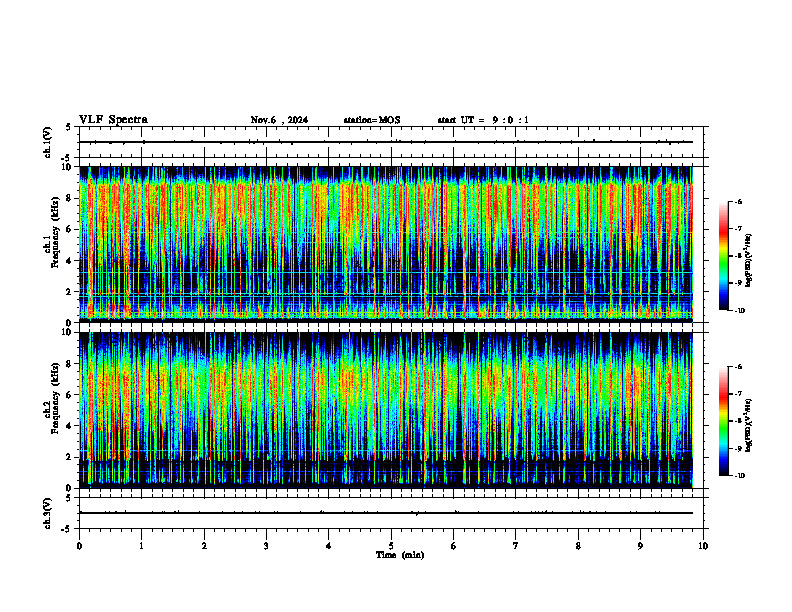Click the "9" tick on the time axis
This screenshot has height=612, width=792.
tap(640, 546)
